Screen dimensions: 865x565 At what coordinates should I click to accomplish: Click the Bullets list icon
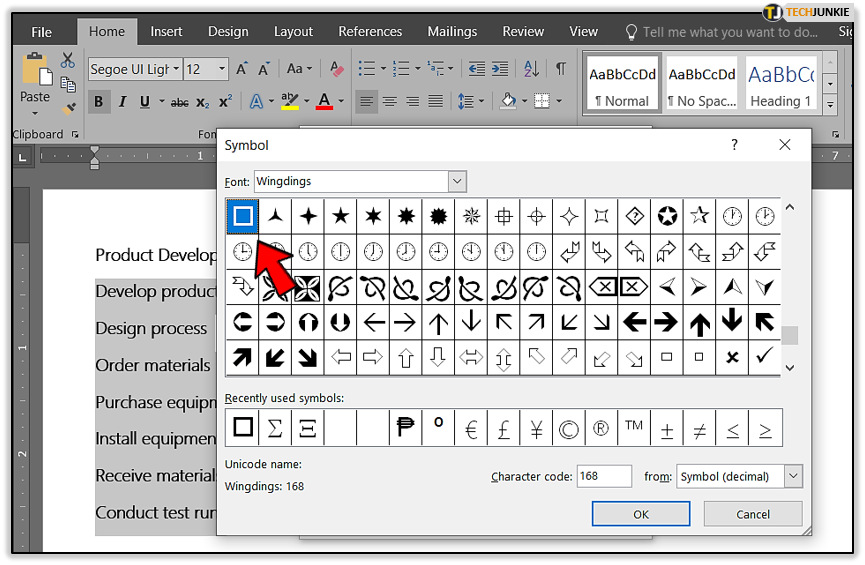pyautogui.click(x=366, y=69)
